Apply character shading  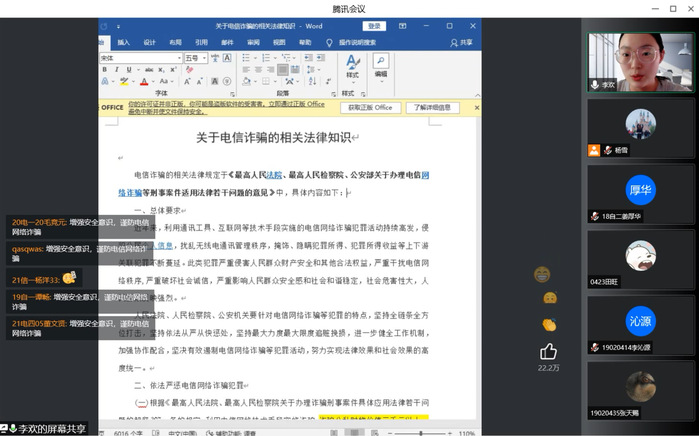[214, 81]
